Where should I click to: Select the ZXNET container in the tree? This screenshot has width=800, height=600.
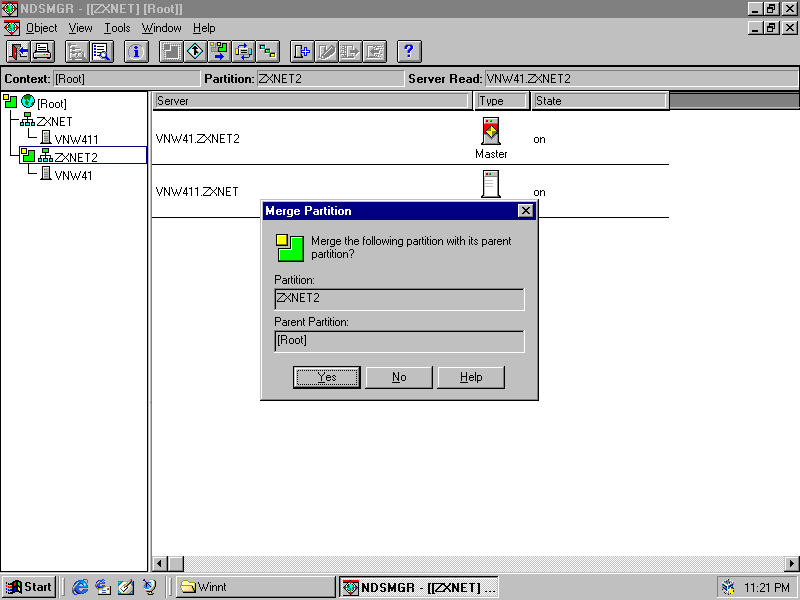tap(54, 122)
